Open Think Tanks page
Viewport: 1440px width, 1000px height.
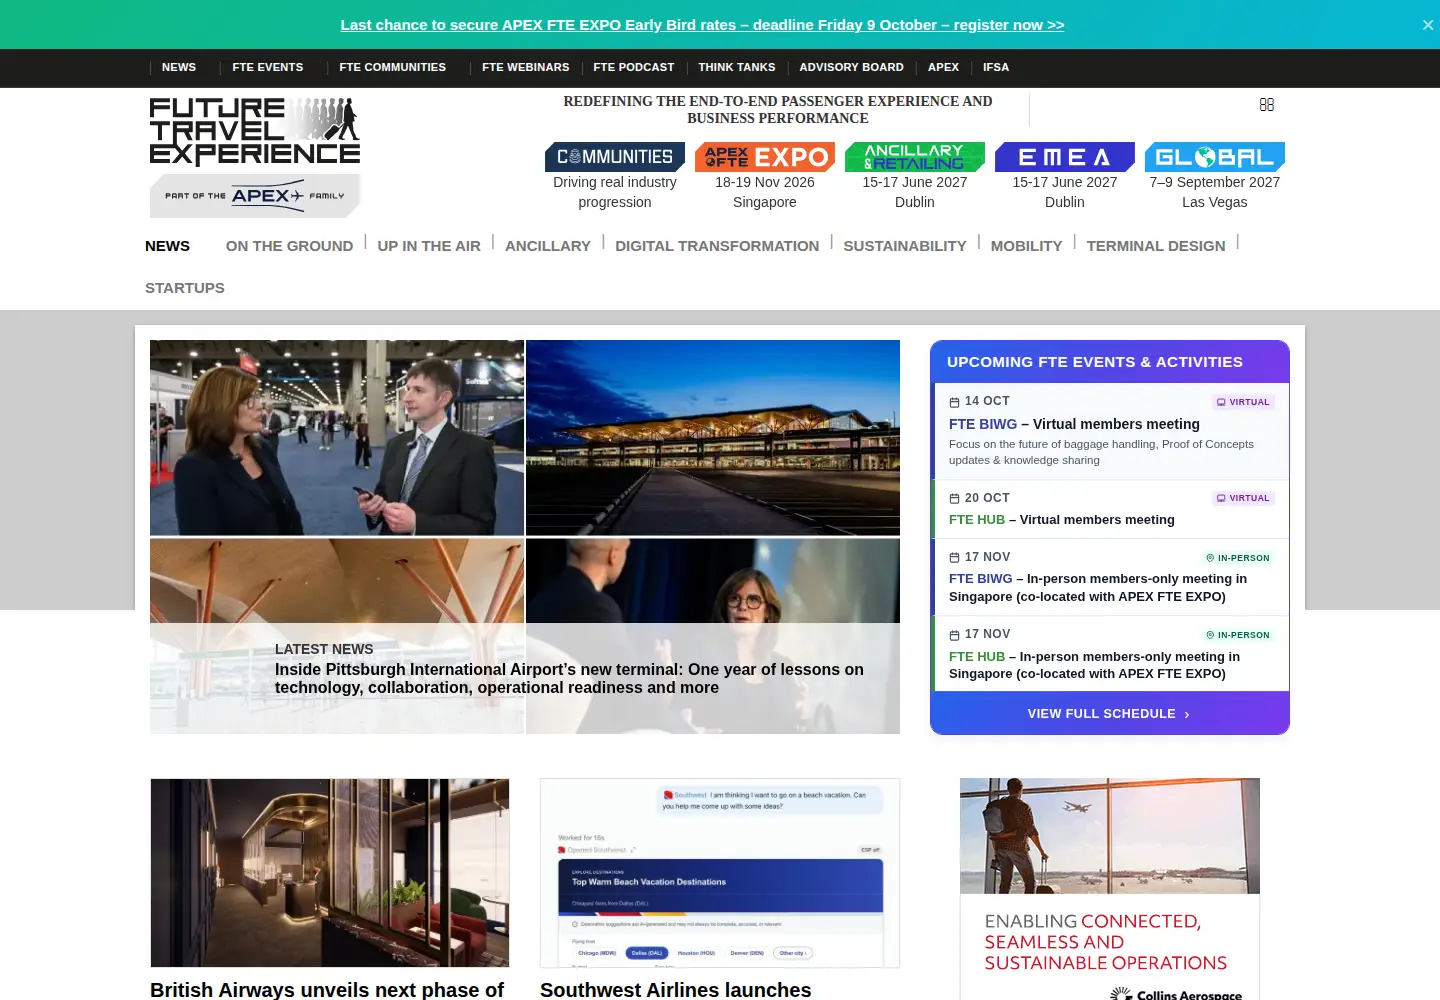[x=737, y=67]
